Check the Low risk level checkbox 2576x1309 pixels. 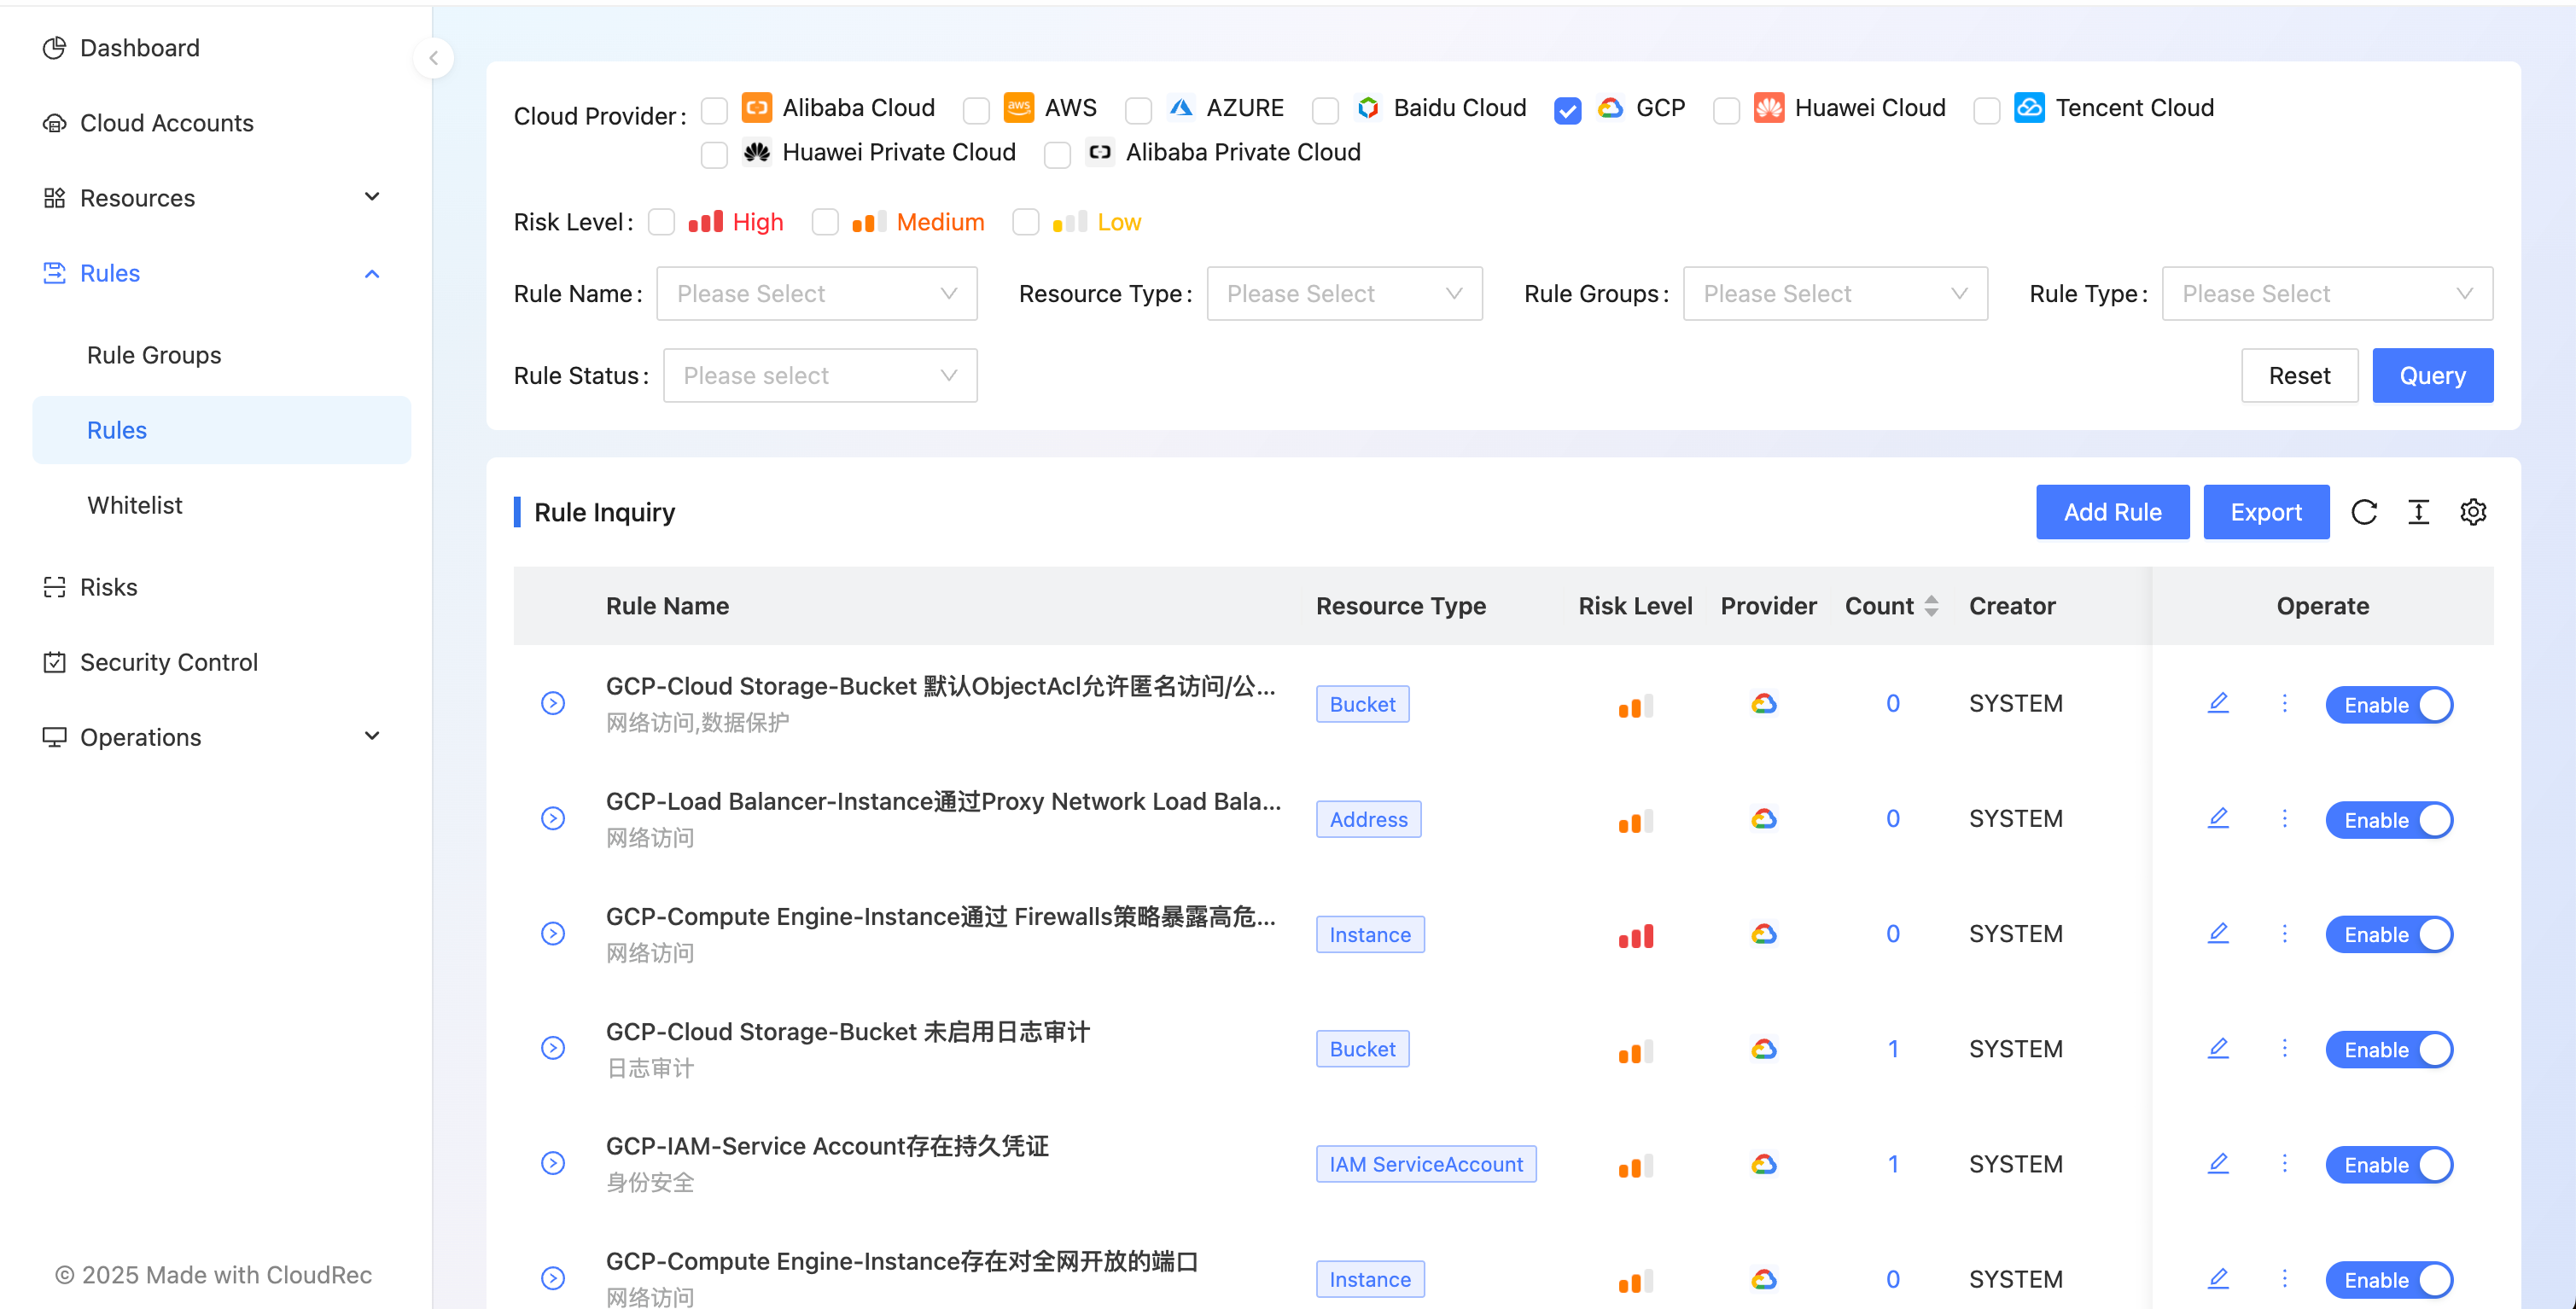point(1025,222)
